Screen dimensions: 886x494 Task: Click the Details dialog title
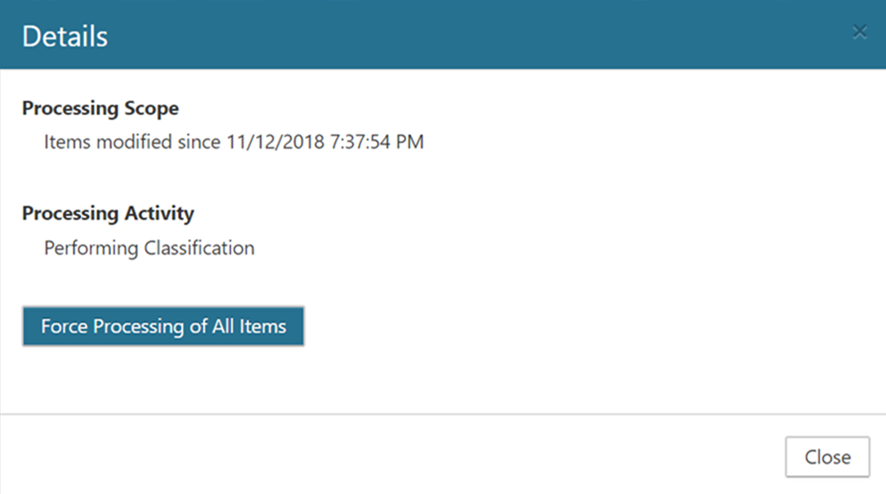(65, 37)
